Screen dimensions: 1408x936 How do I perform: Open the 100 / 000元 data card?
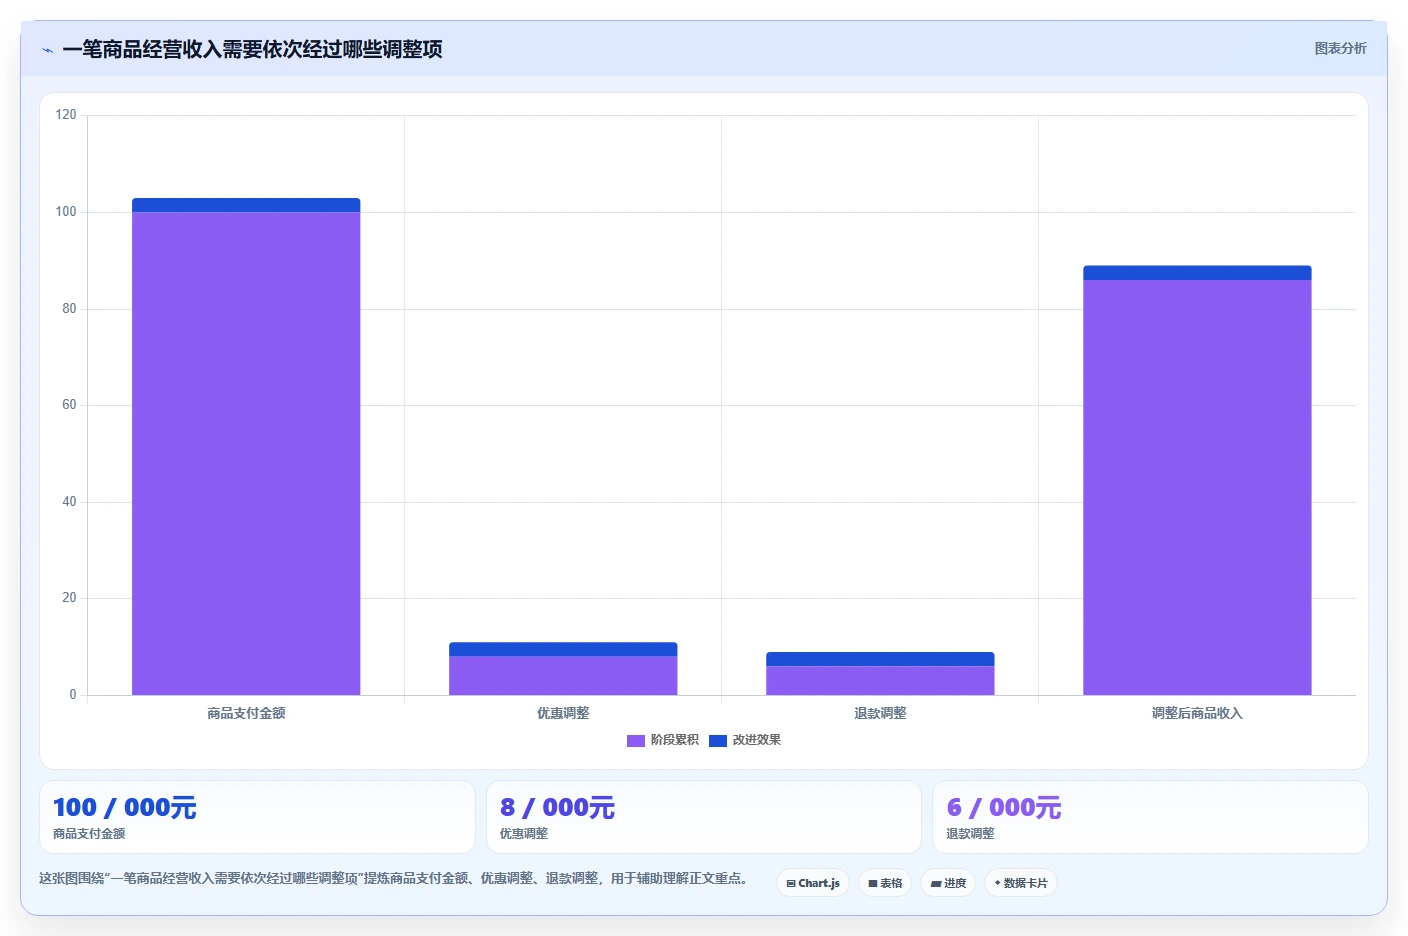point(257,817)
